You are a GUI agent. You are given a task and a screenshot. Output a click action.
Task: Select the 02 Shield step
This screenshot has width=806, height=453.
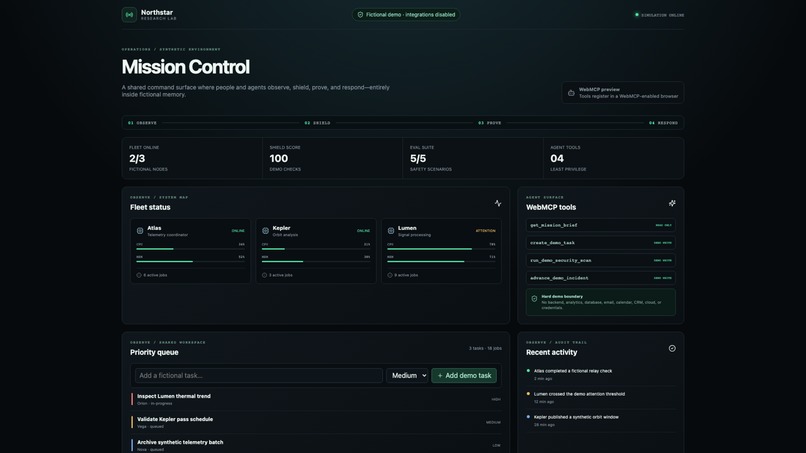pyautogui.click(x=317, y=123)
